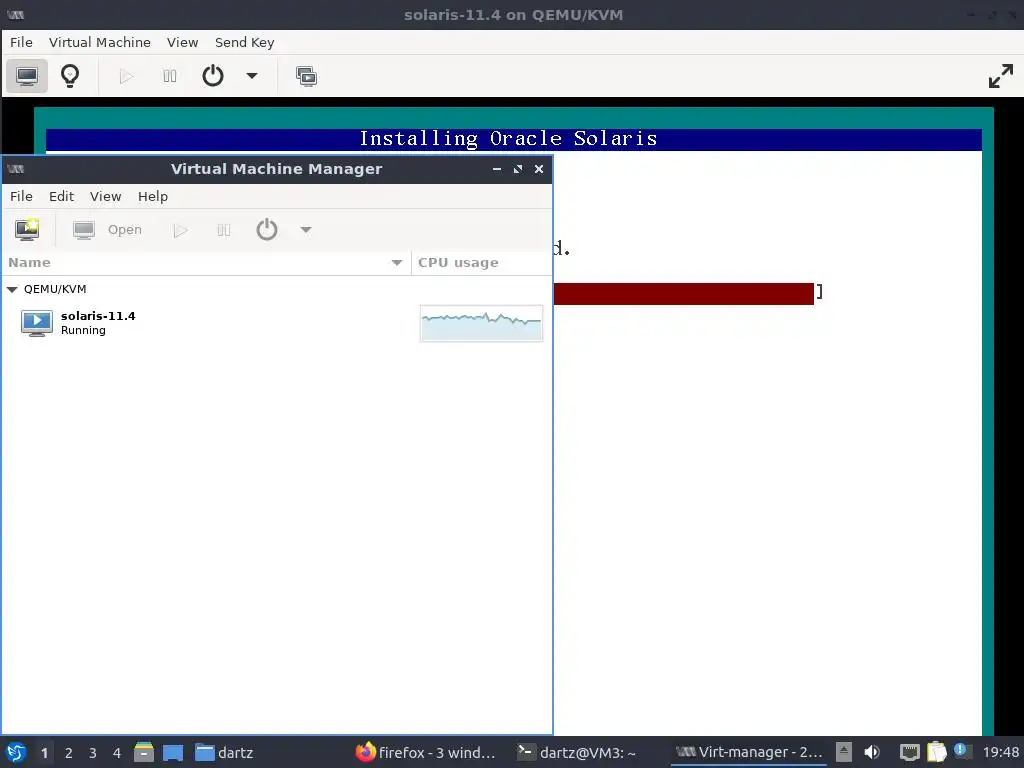Select the QEMU/KVM connection row
Image resolution: width=1024 pixels, height=768 pixels.
pyautogui.click(x=277, y=289)
